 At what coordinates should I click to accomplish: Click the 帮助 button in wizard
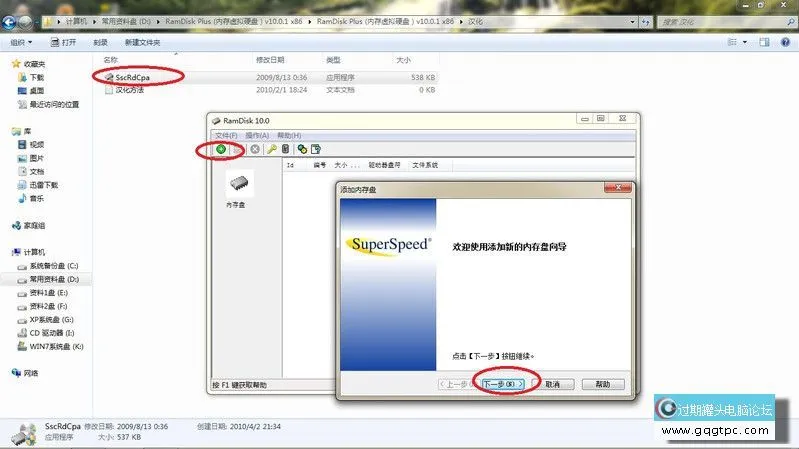click(603, 384)
